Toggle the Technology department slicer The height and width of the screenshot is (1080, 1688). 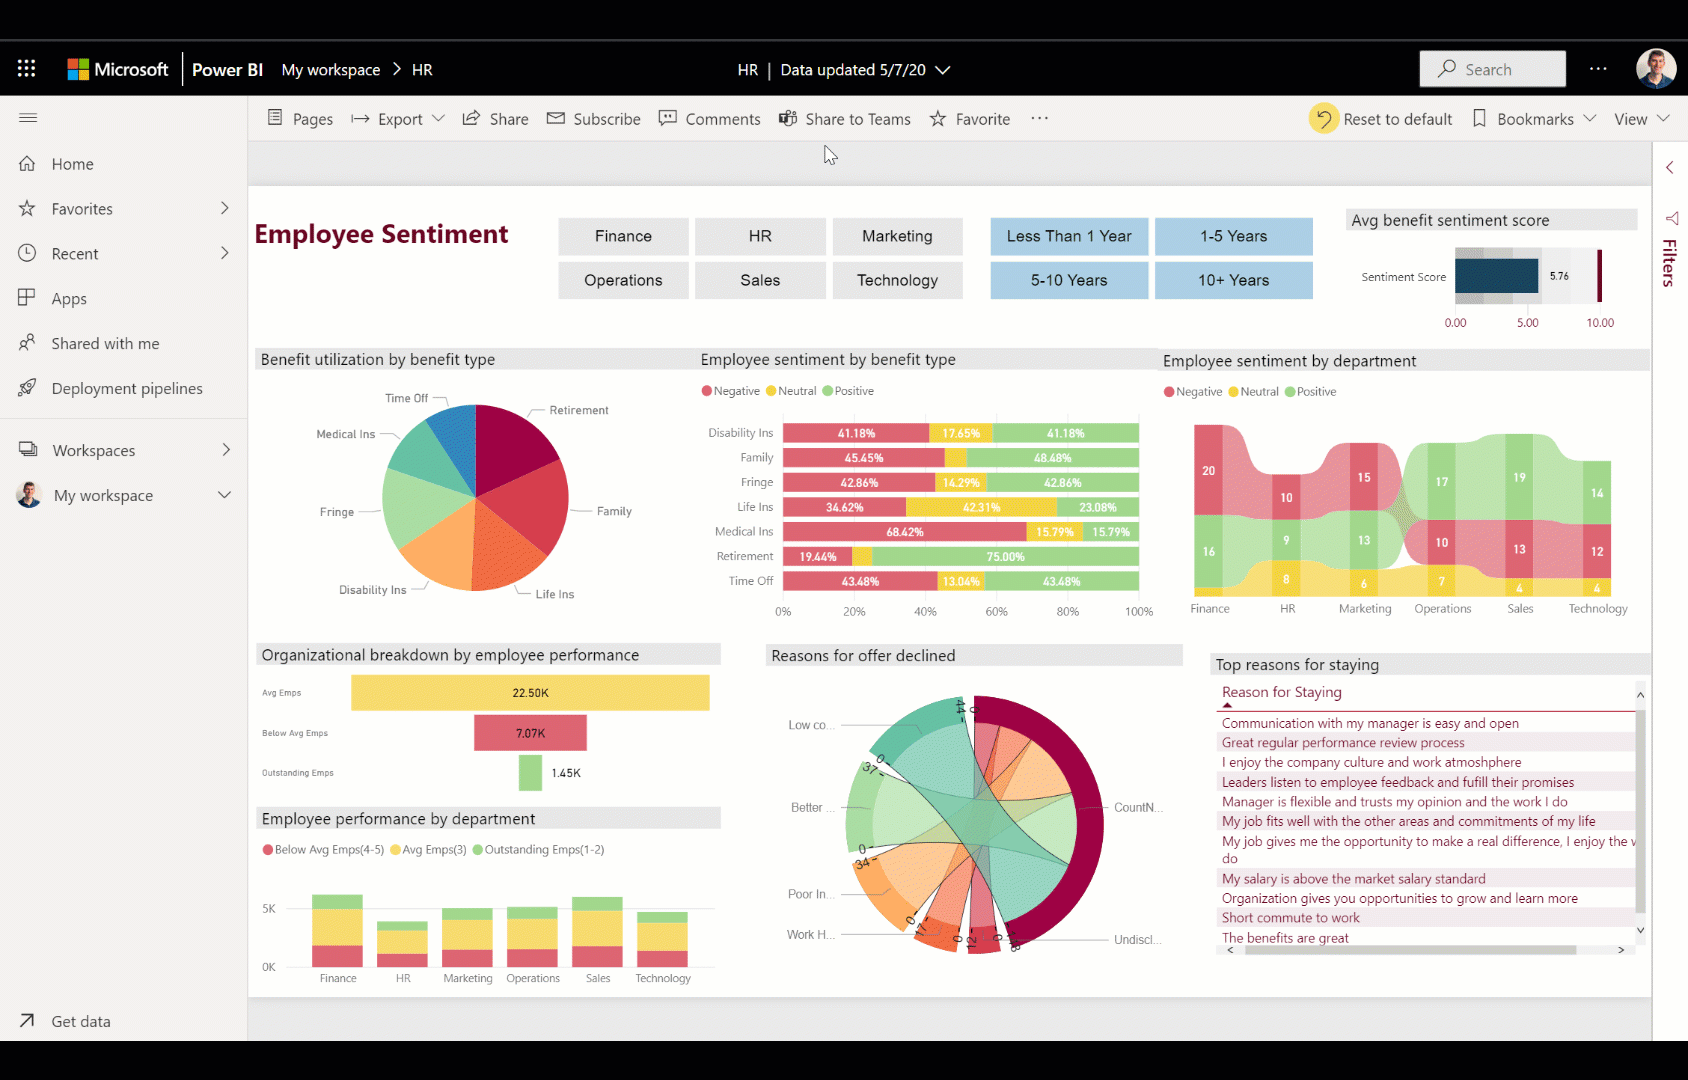897,280
